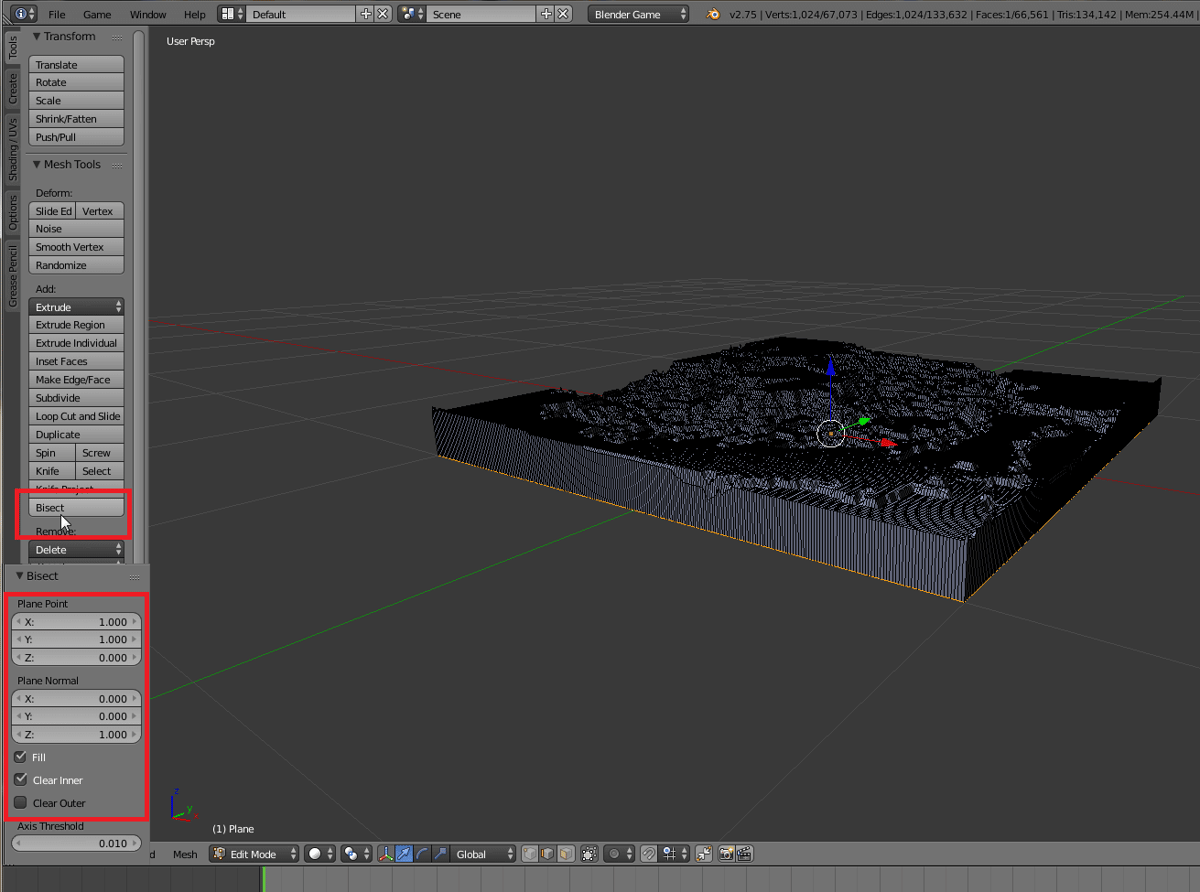
Task: Delete the Default screen layout with X
Action: (384, 14)
